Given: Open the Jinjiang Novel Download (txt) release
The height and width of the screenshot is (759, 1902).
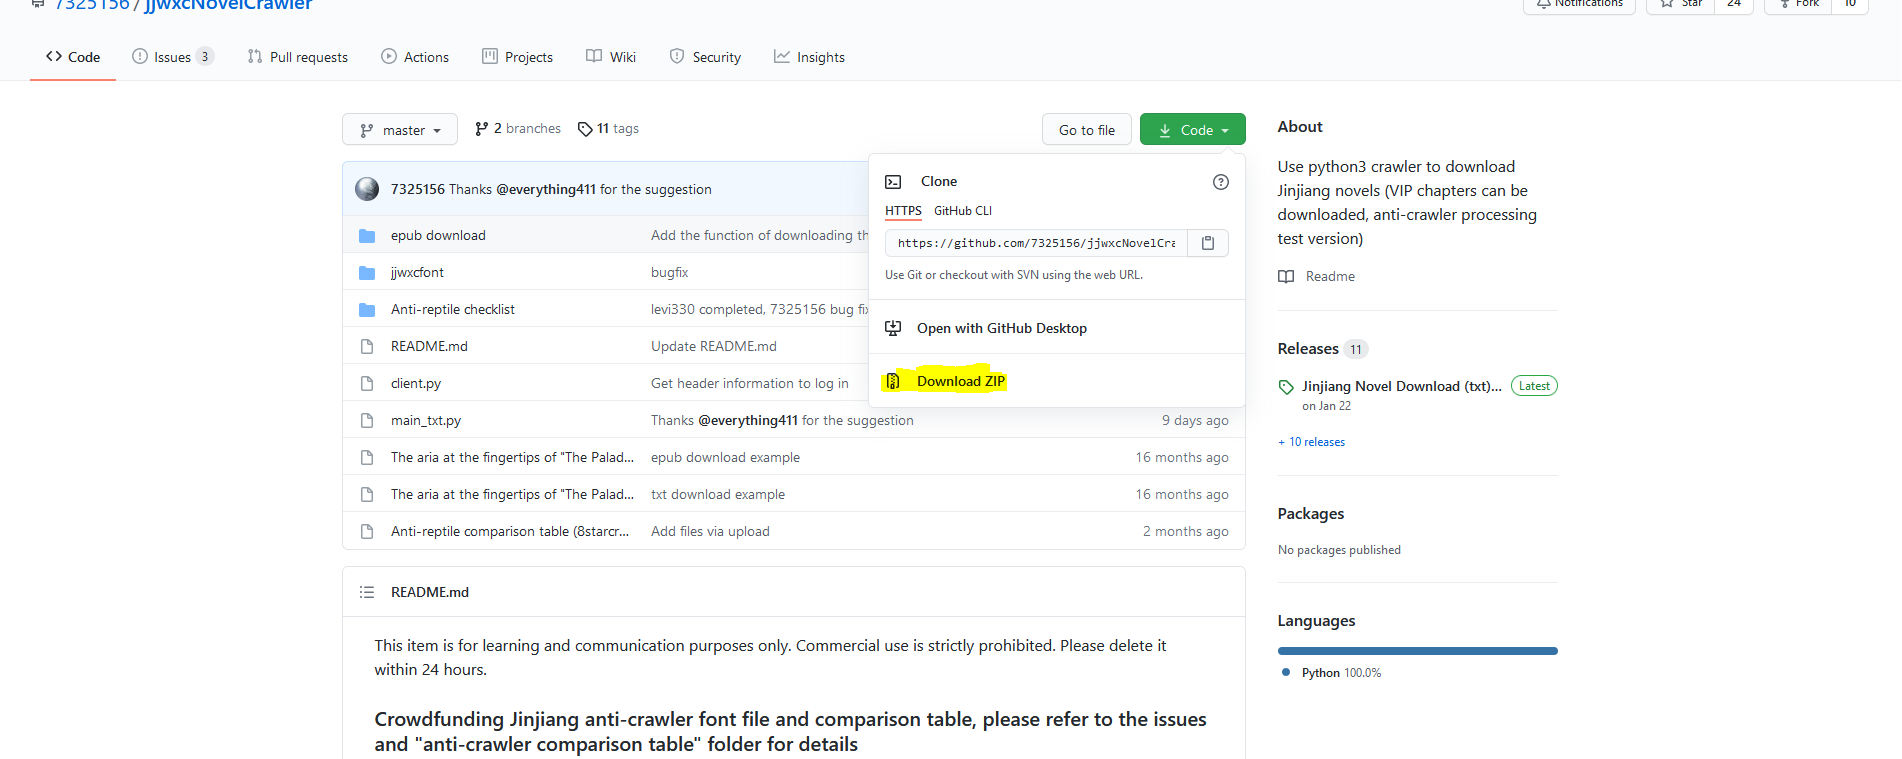Looking at the screenshot, I should point(1401,386).
